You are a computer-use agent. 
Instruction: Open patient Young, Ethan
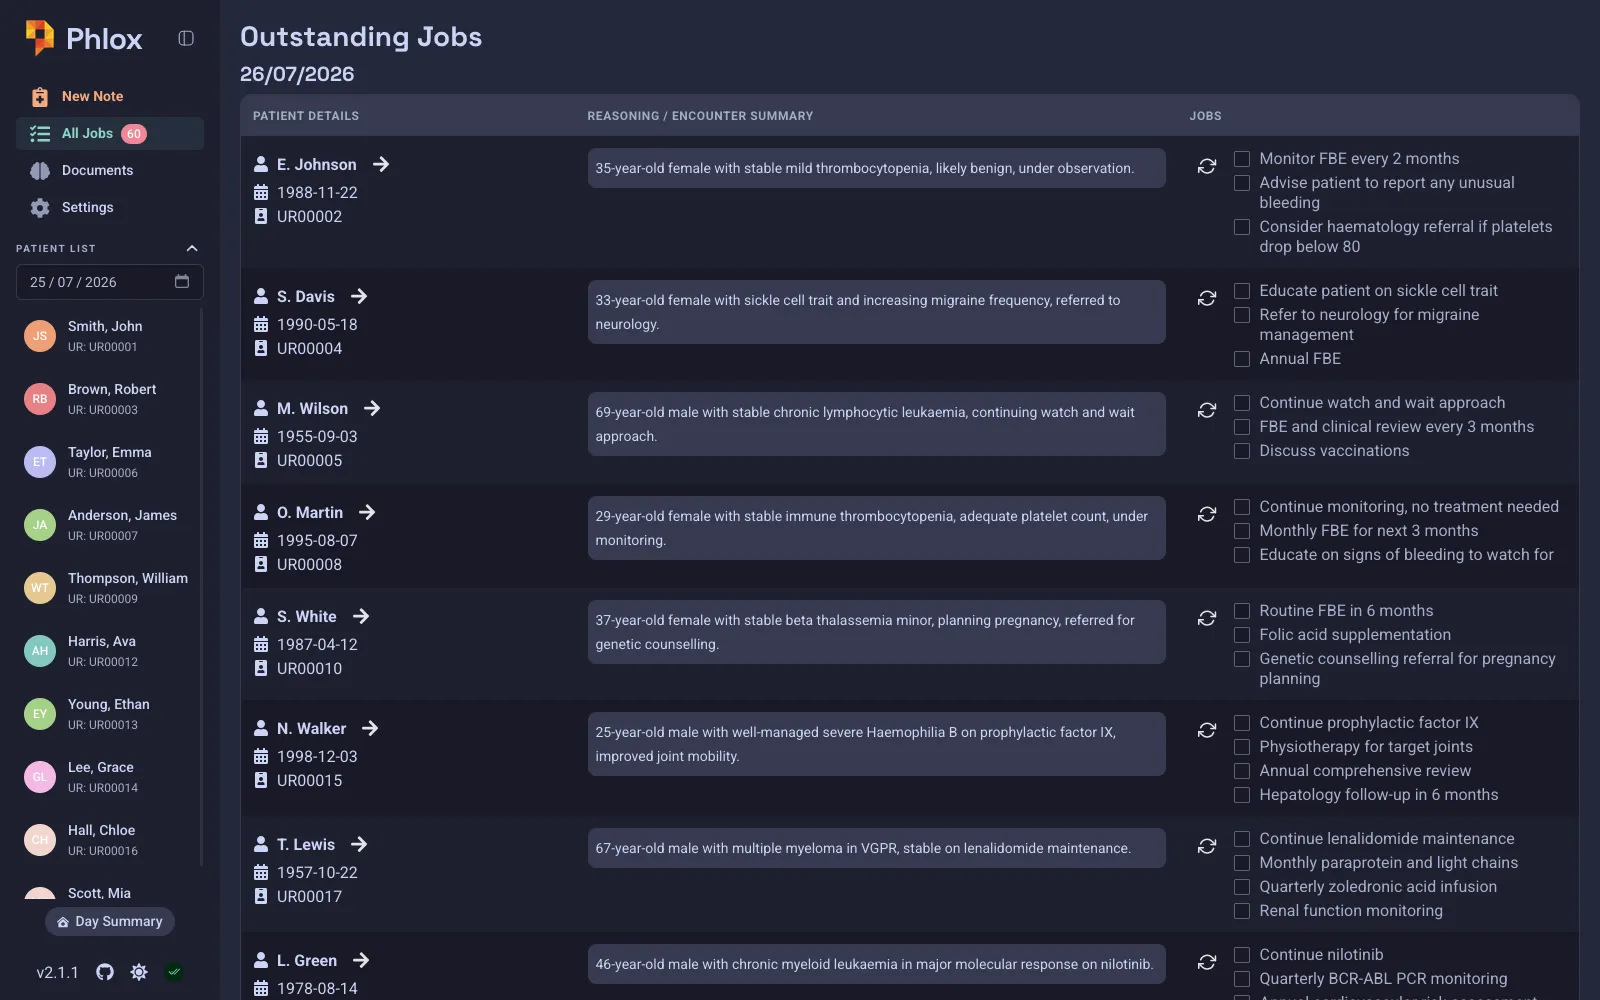pos(110,714)
